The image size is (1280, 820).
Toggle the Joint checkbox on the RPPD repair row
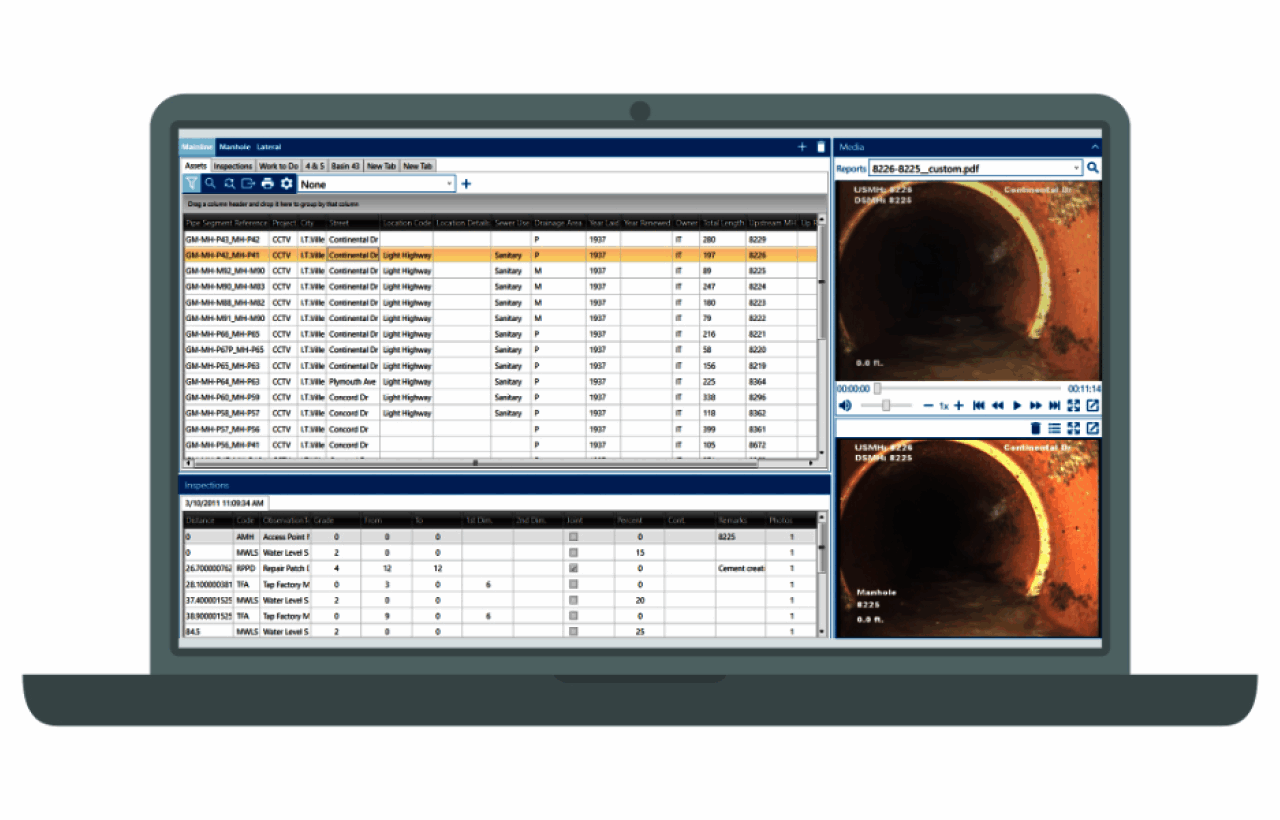[575, 568]
